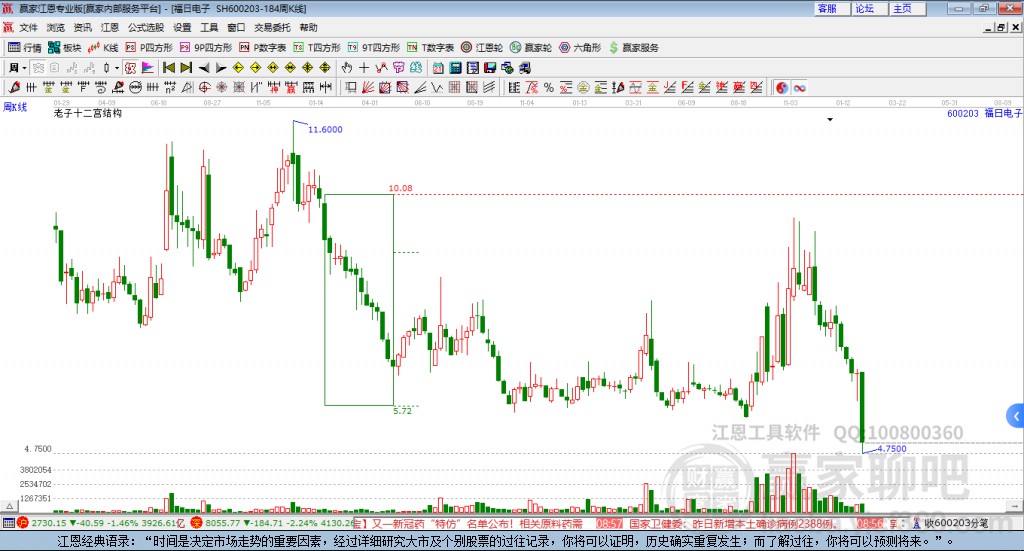Click the volume pane right scroll arrow
This screenshot has height=551, width=1024.
click(1015, 505)
